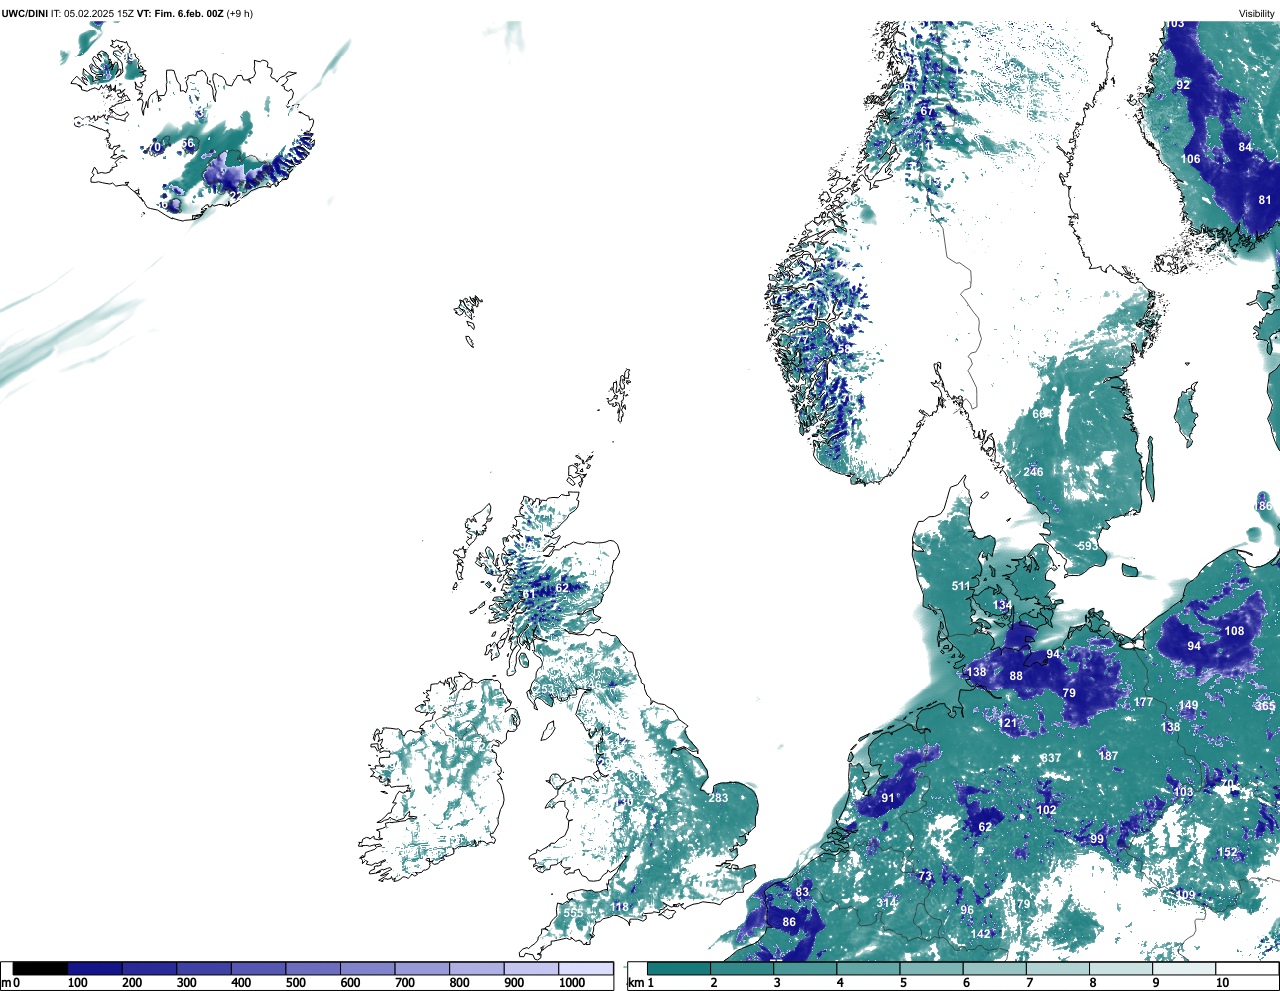Click visibility value "283" over East Anglia
The height and width of the screenshot is (991, 1280).
pyautogui.click(x=718, y=798)
